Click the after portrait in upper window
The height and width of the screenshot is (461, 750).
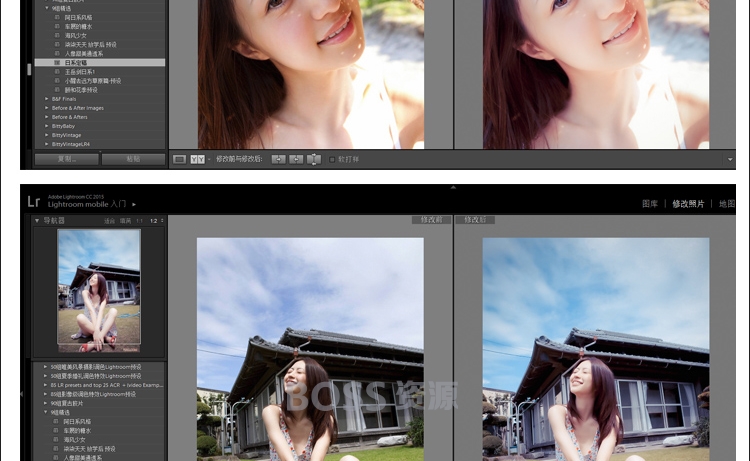(596, 74)
